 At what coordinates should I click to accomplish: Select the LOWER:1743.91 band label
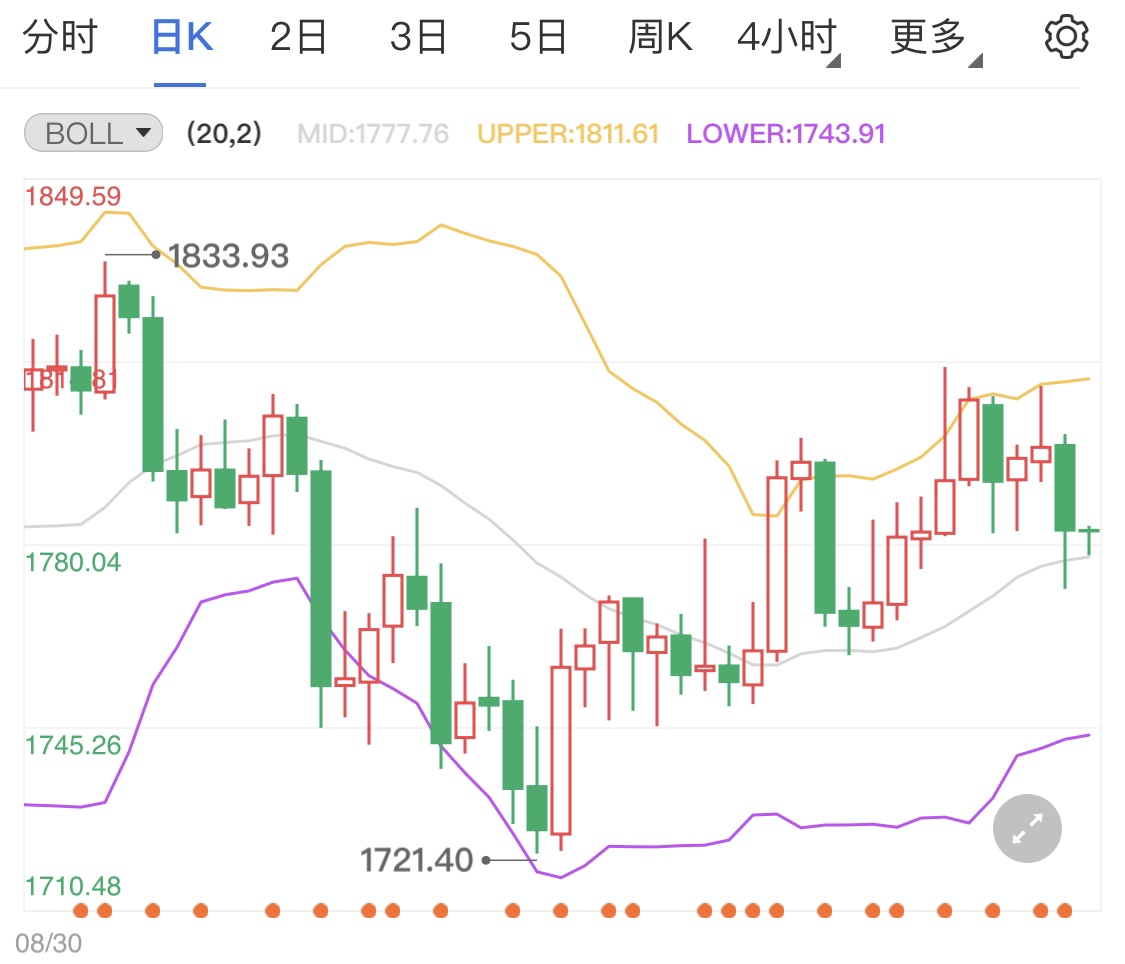(786, 134)
